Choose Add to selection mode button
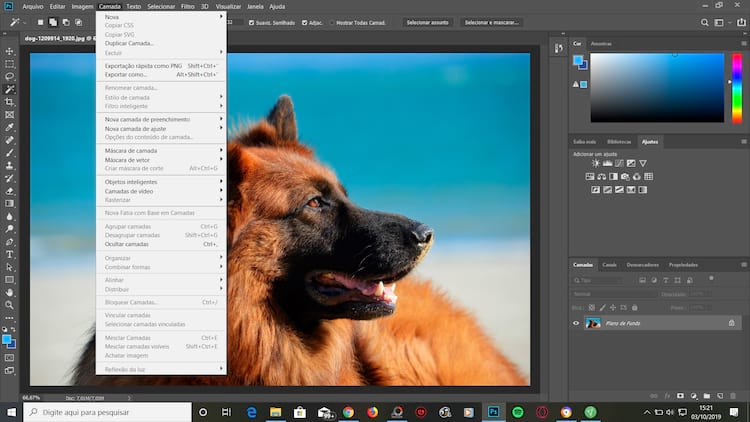 [x=53, y=22]
